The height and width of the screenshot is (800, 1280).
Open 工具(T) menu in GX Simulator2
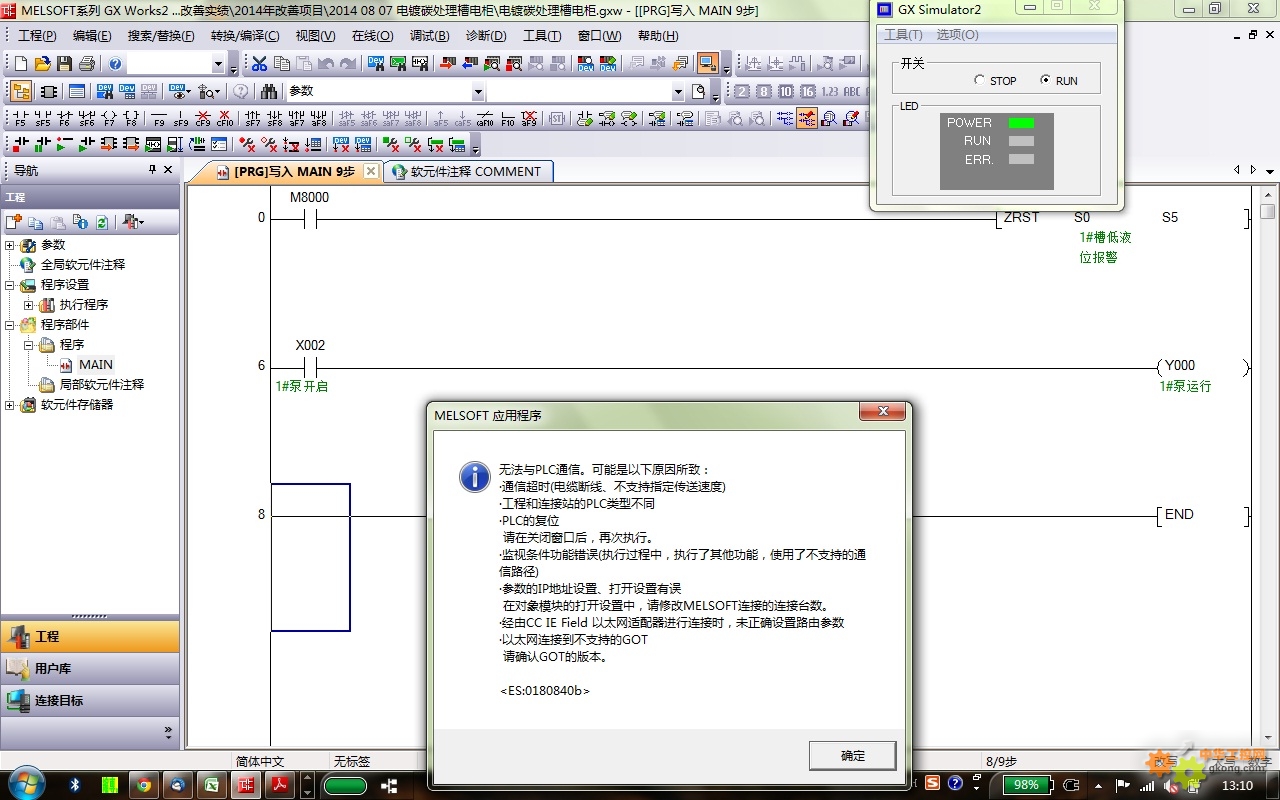903,35
